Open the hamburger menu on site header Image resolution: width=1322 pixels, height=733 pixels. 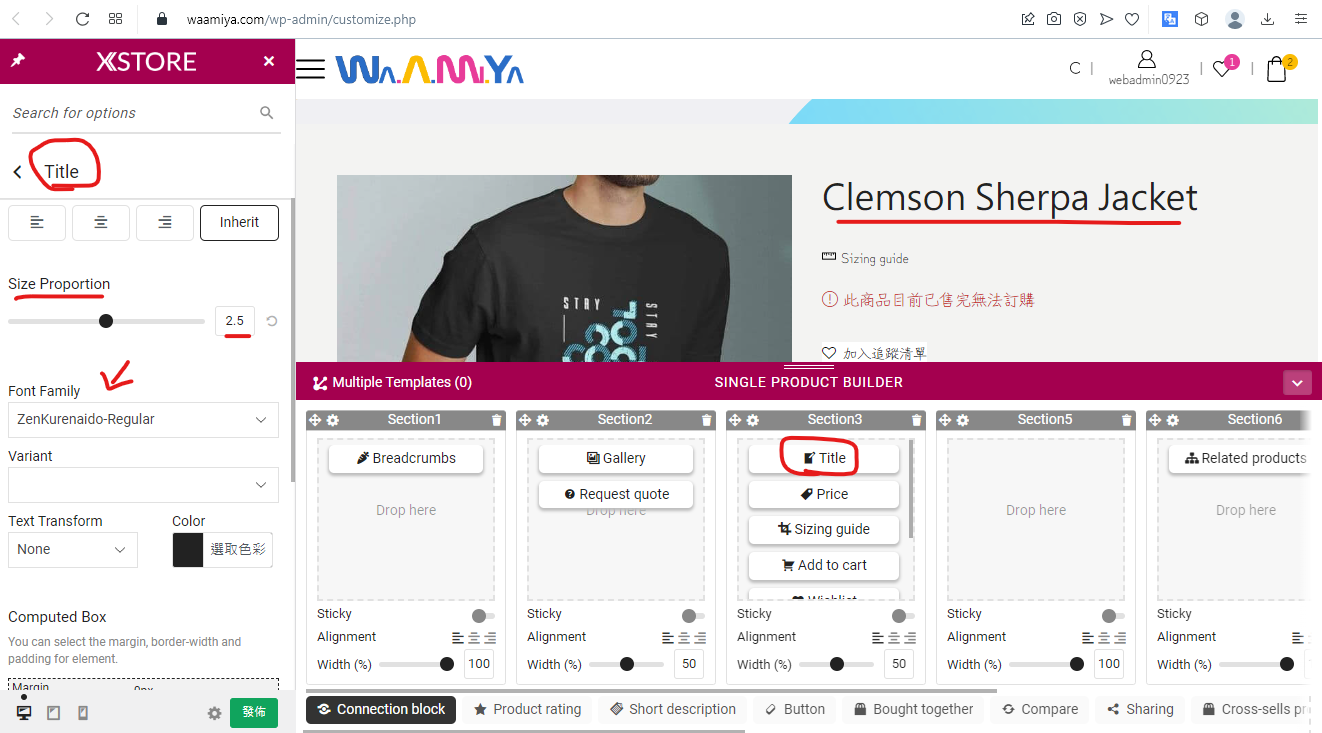(311, 69)
